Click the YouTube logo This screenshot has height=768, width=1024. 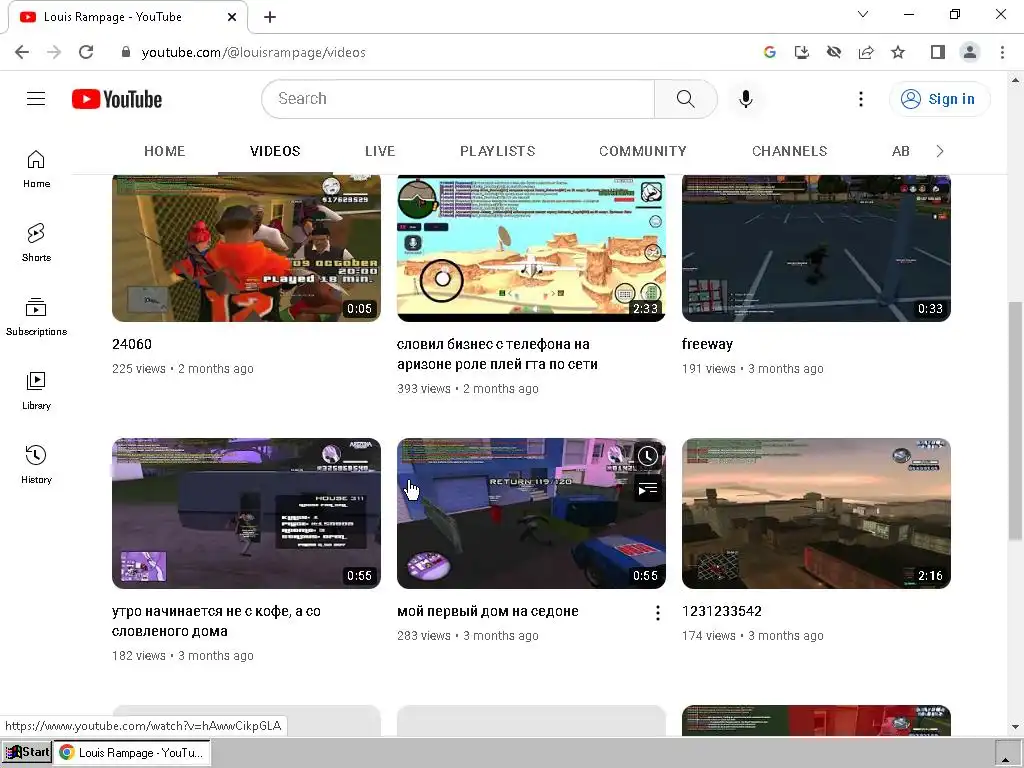[x=117, y=99]
